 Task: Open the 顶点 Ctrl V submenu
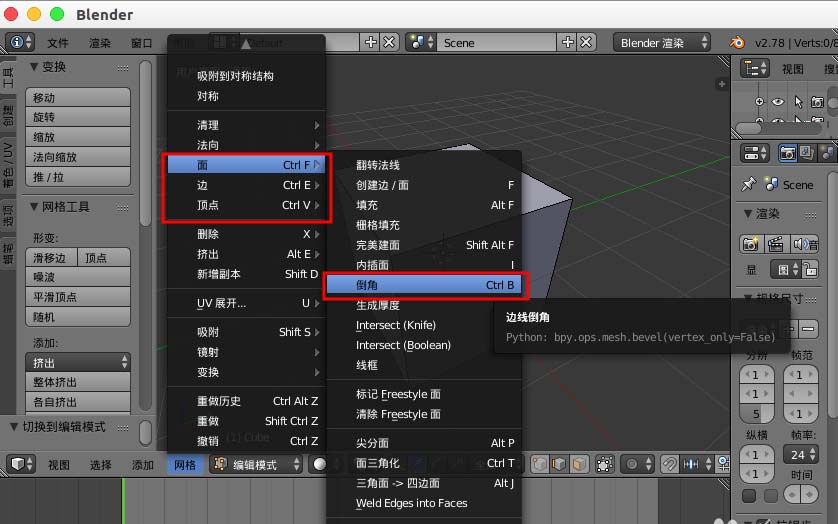tap(247, 205)
